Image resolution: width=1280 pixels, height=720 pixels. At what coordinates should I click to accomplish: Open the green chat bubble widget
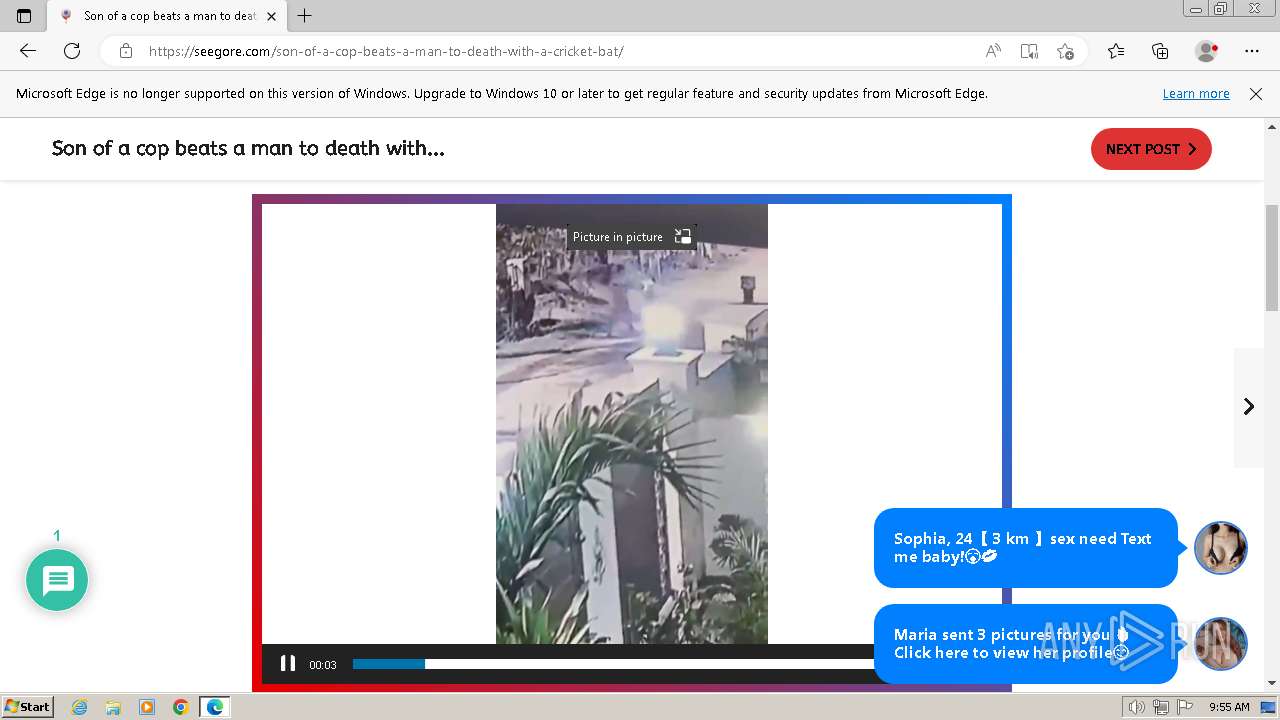57,580
